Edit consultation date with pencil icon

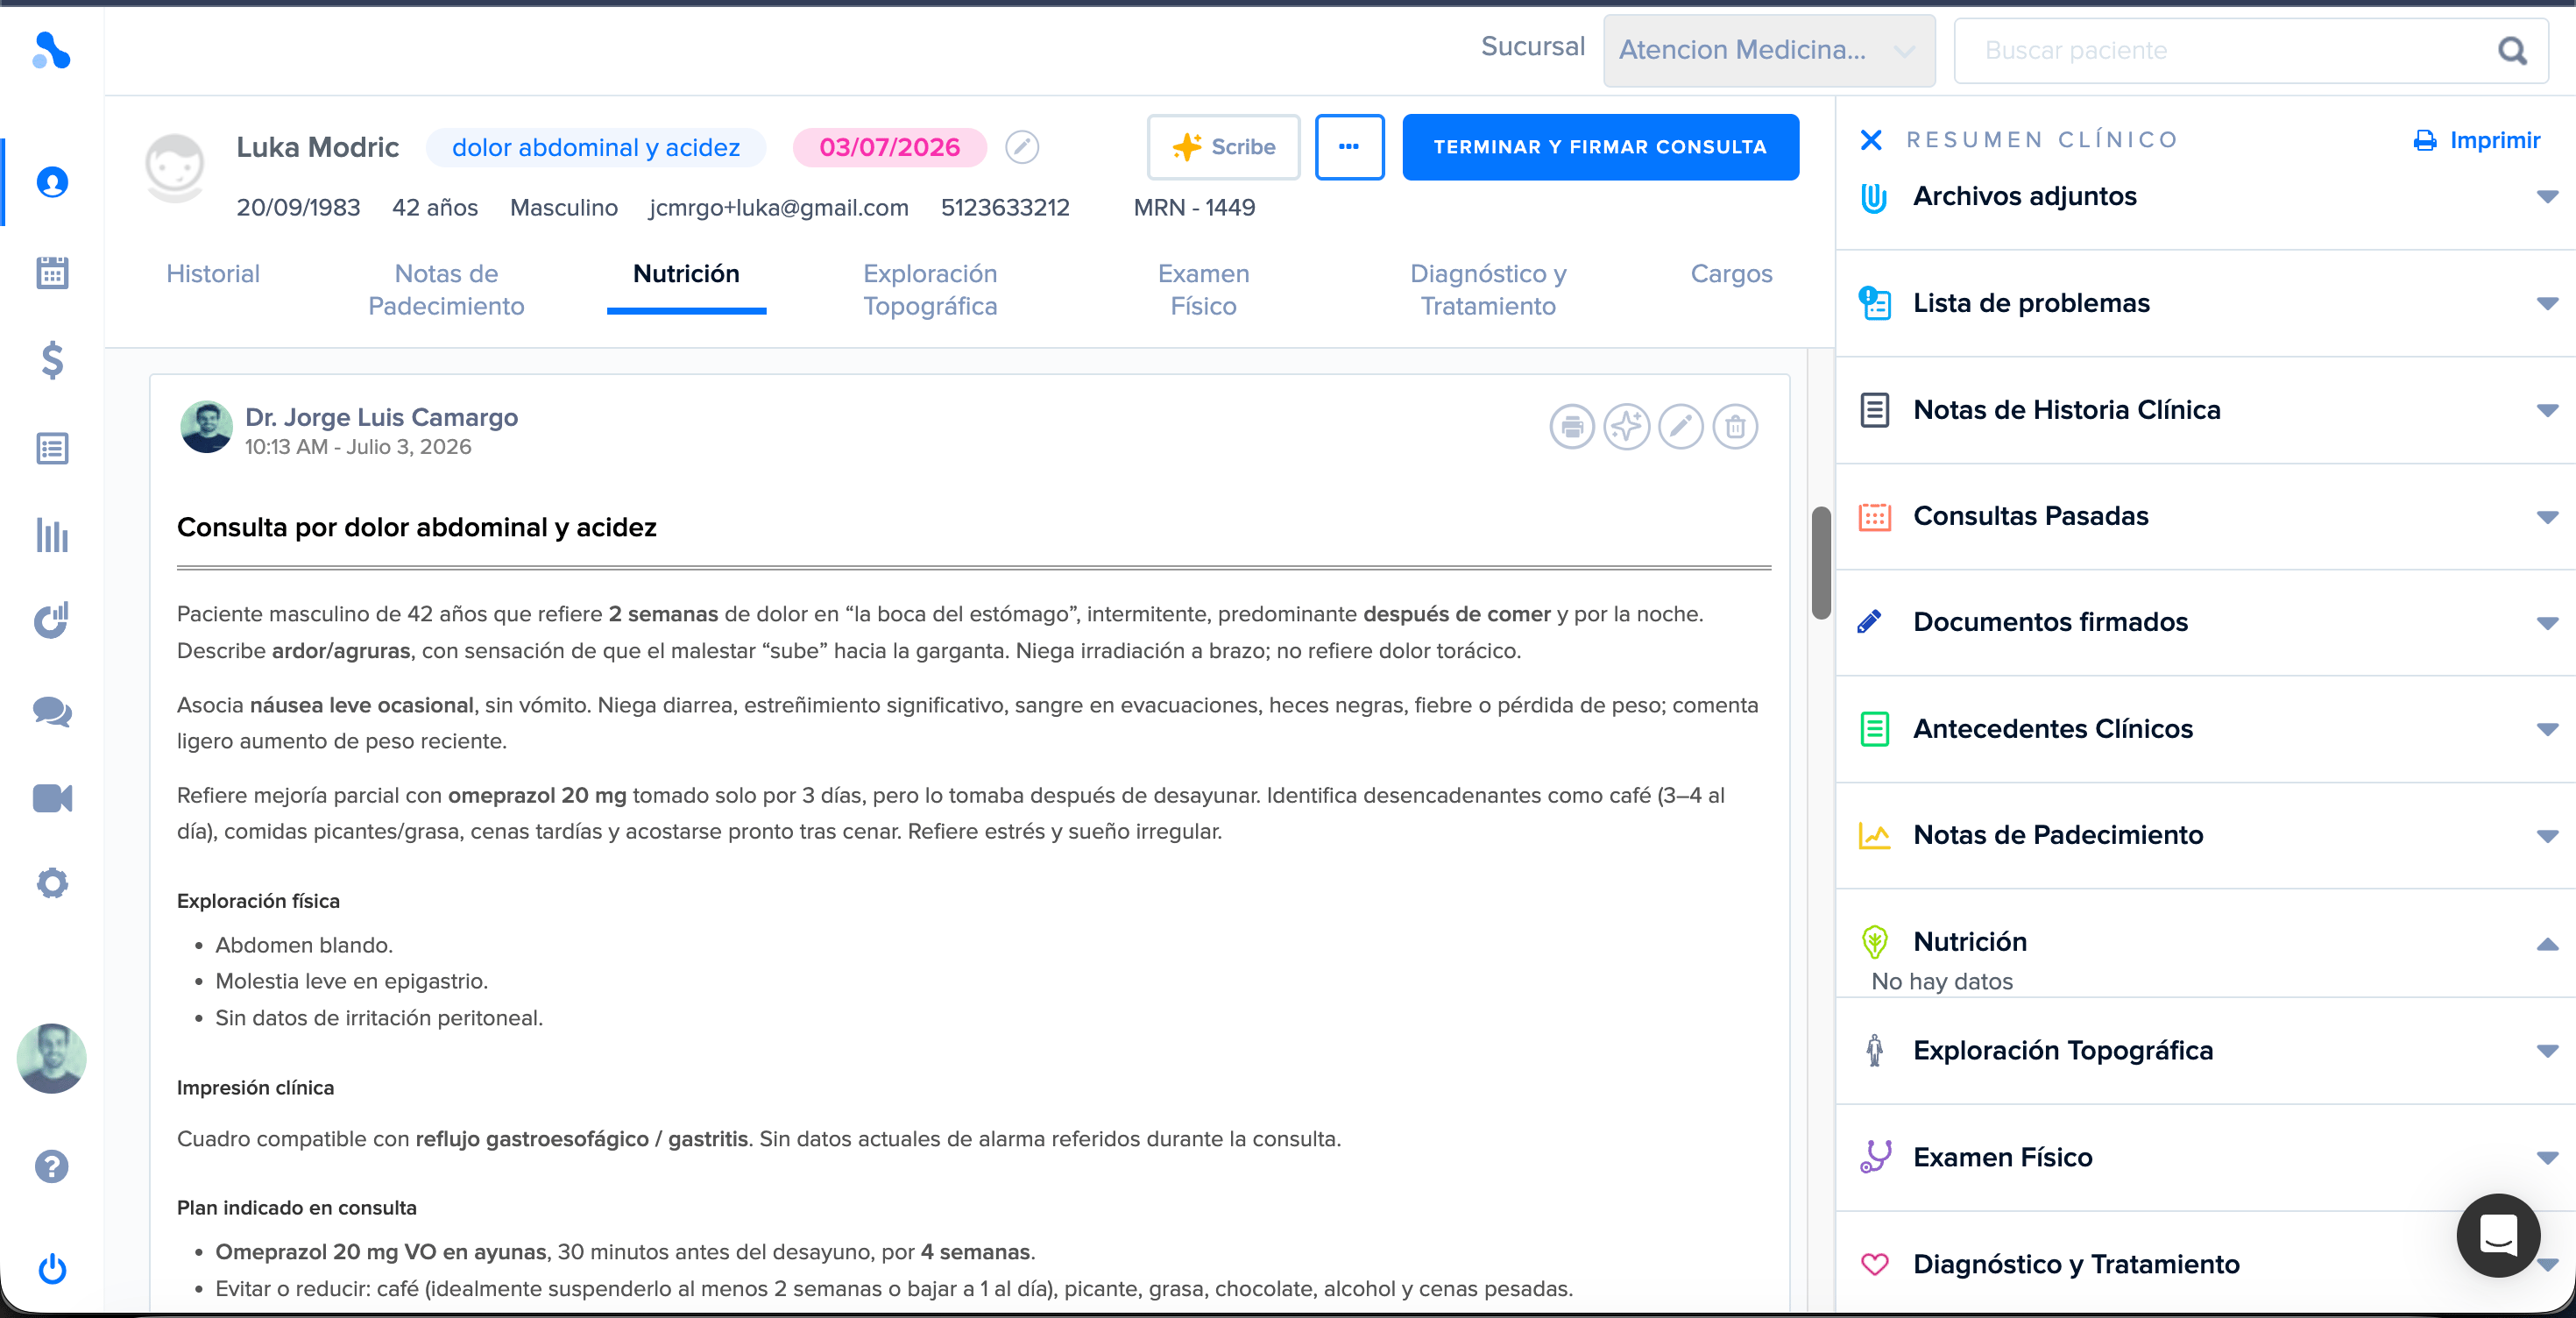1022,147
